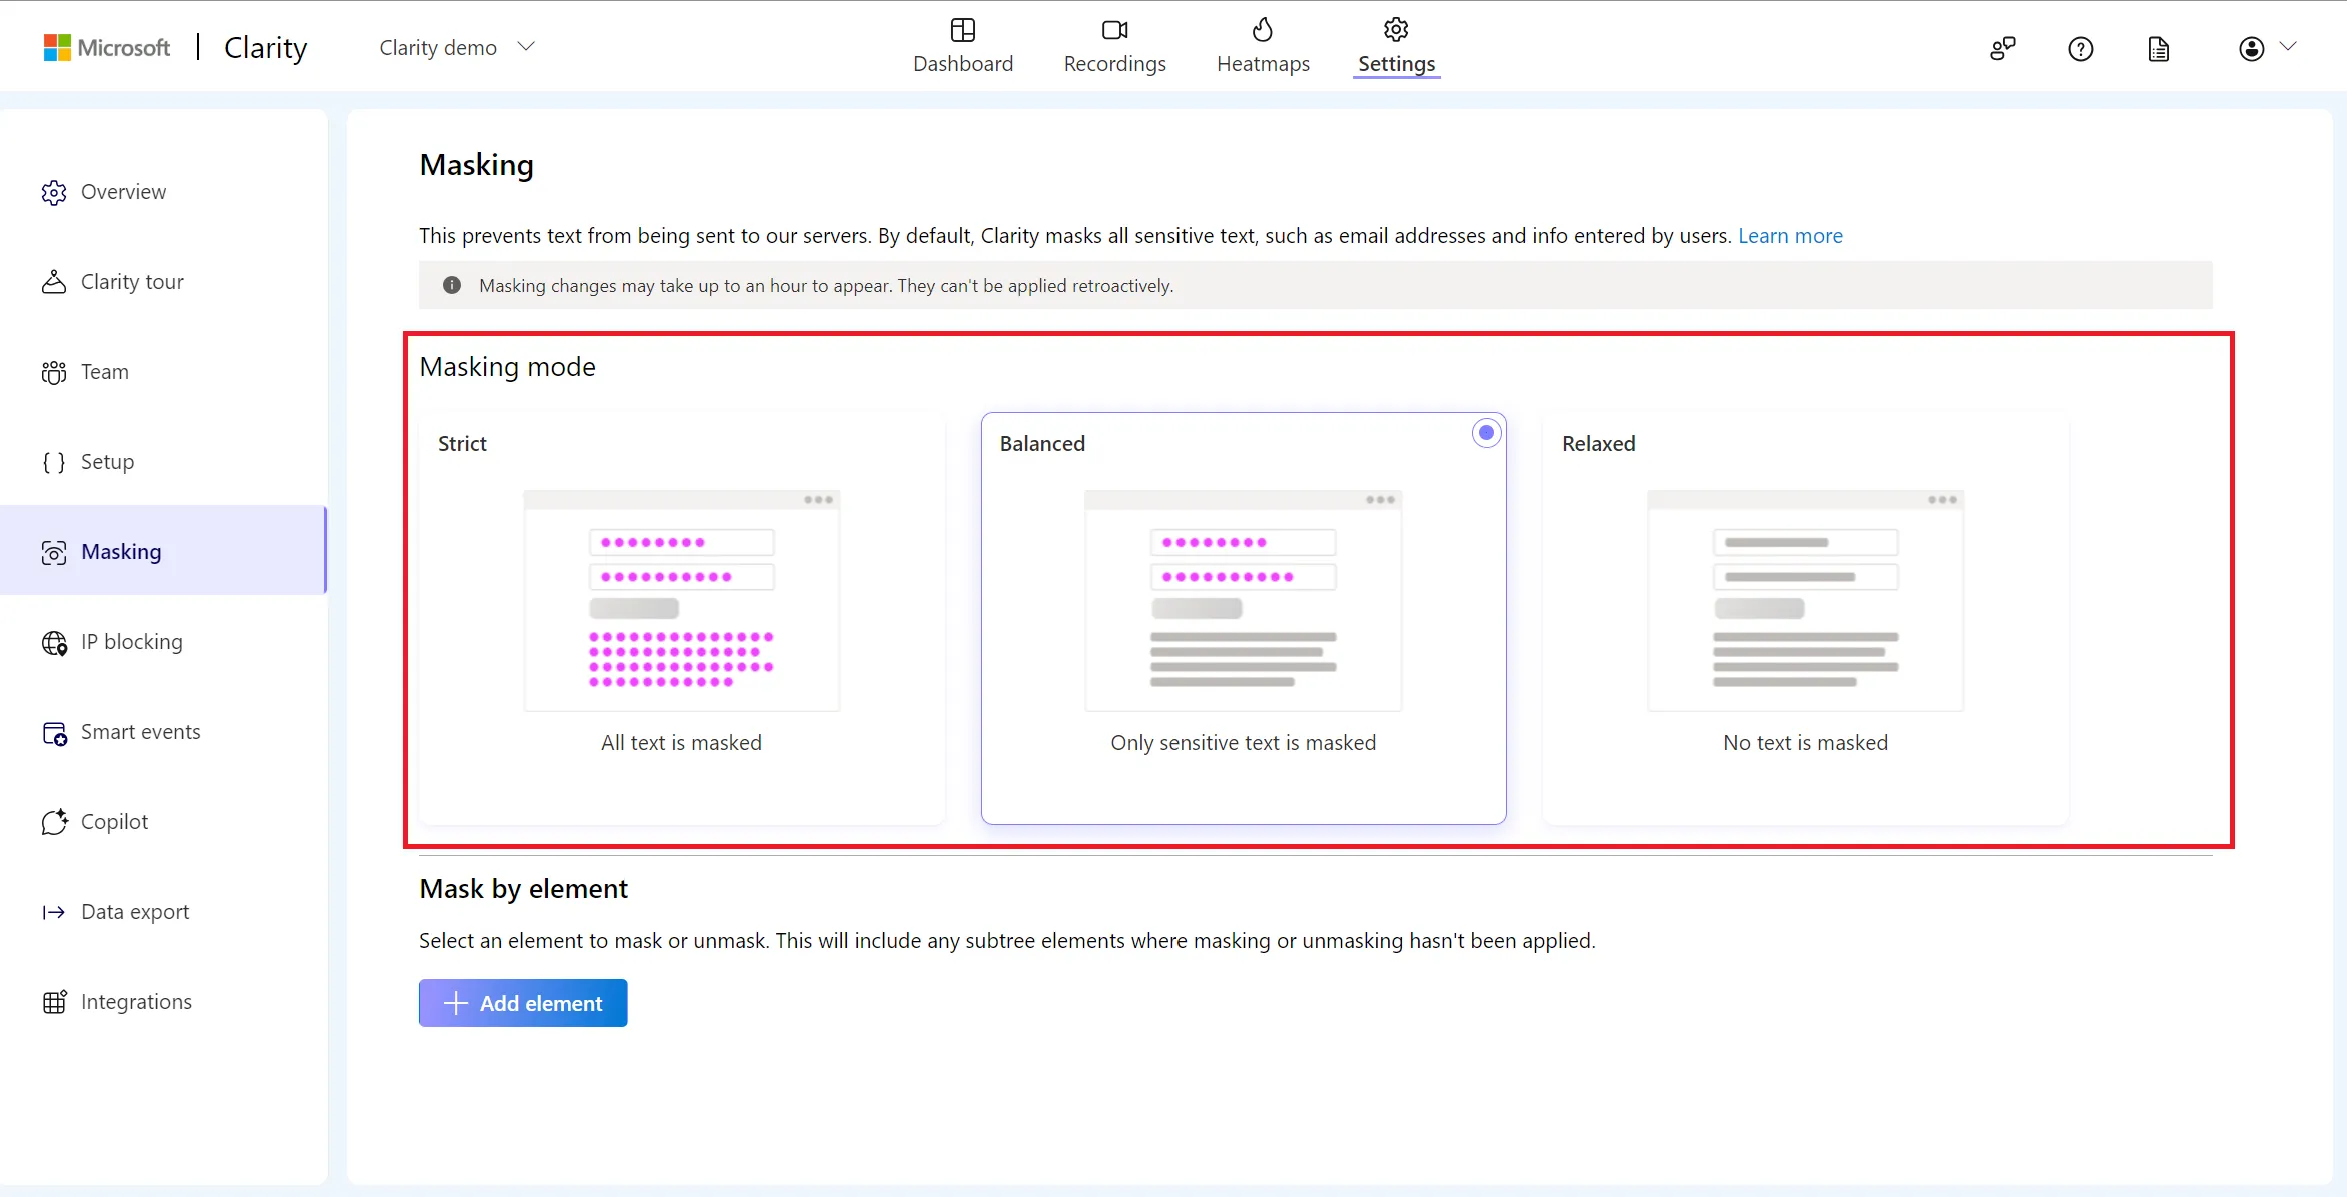Image resolution: width=2348 pixels, height=1197 pixels.
Task: Open Integrations in the sidebar
Action: pos(164,1002)
